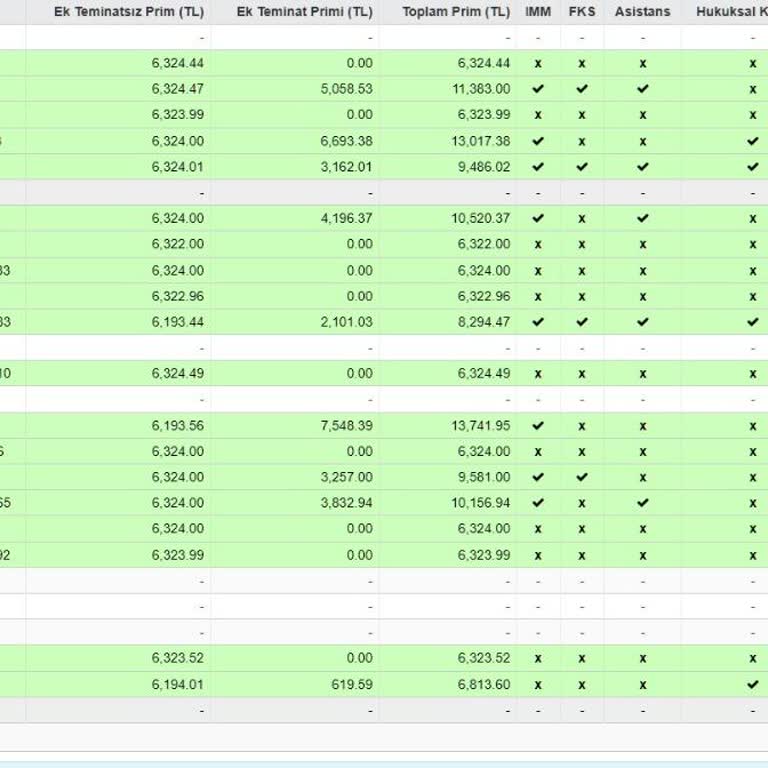Select the IMM check mark in the 10,156.94 row
Viewport: 768px width, 768px height.
click(x=538, y=503)
